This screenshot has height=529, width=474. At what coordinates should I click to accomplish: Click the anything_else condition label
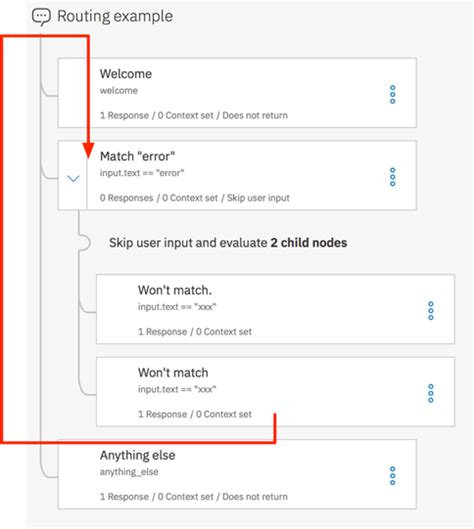click(x=129, y=472)
